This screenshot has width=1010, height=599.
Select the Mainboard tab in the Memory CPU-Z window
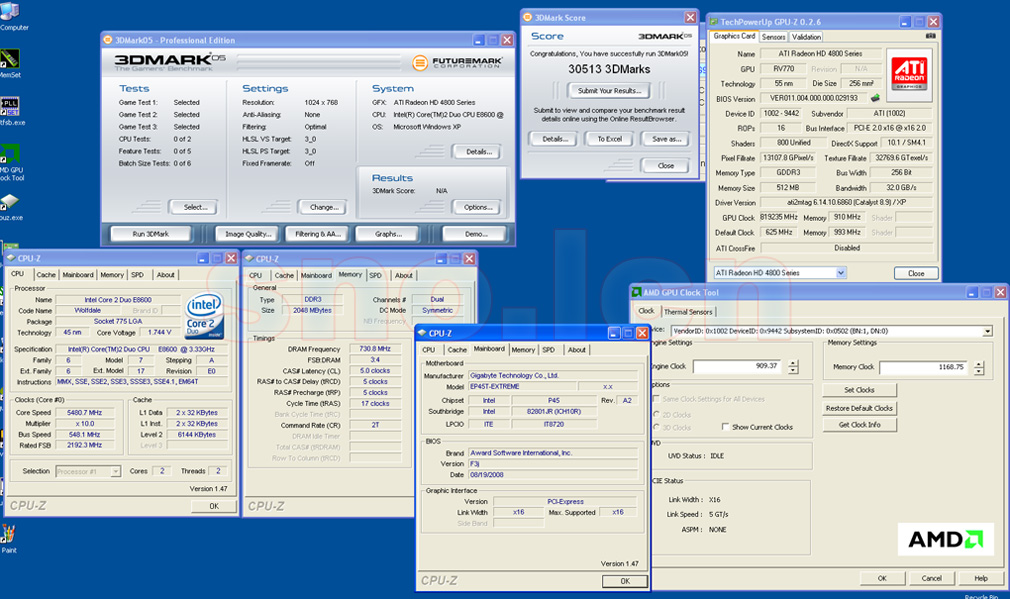tap(316, 275)
